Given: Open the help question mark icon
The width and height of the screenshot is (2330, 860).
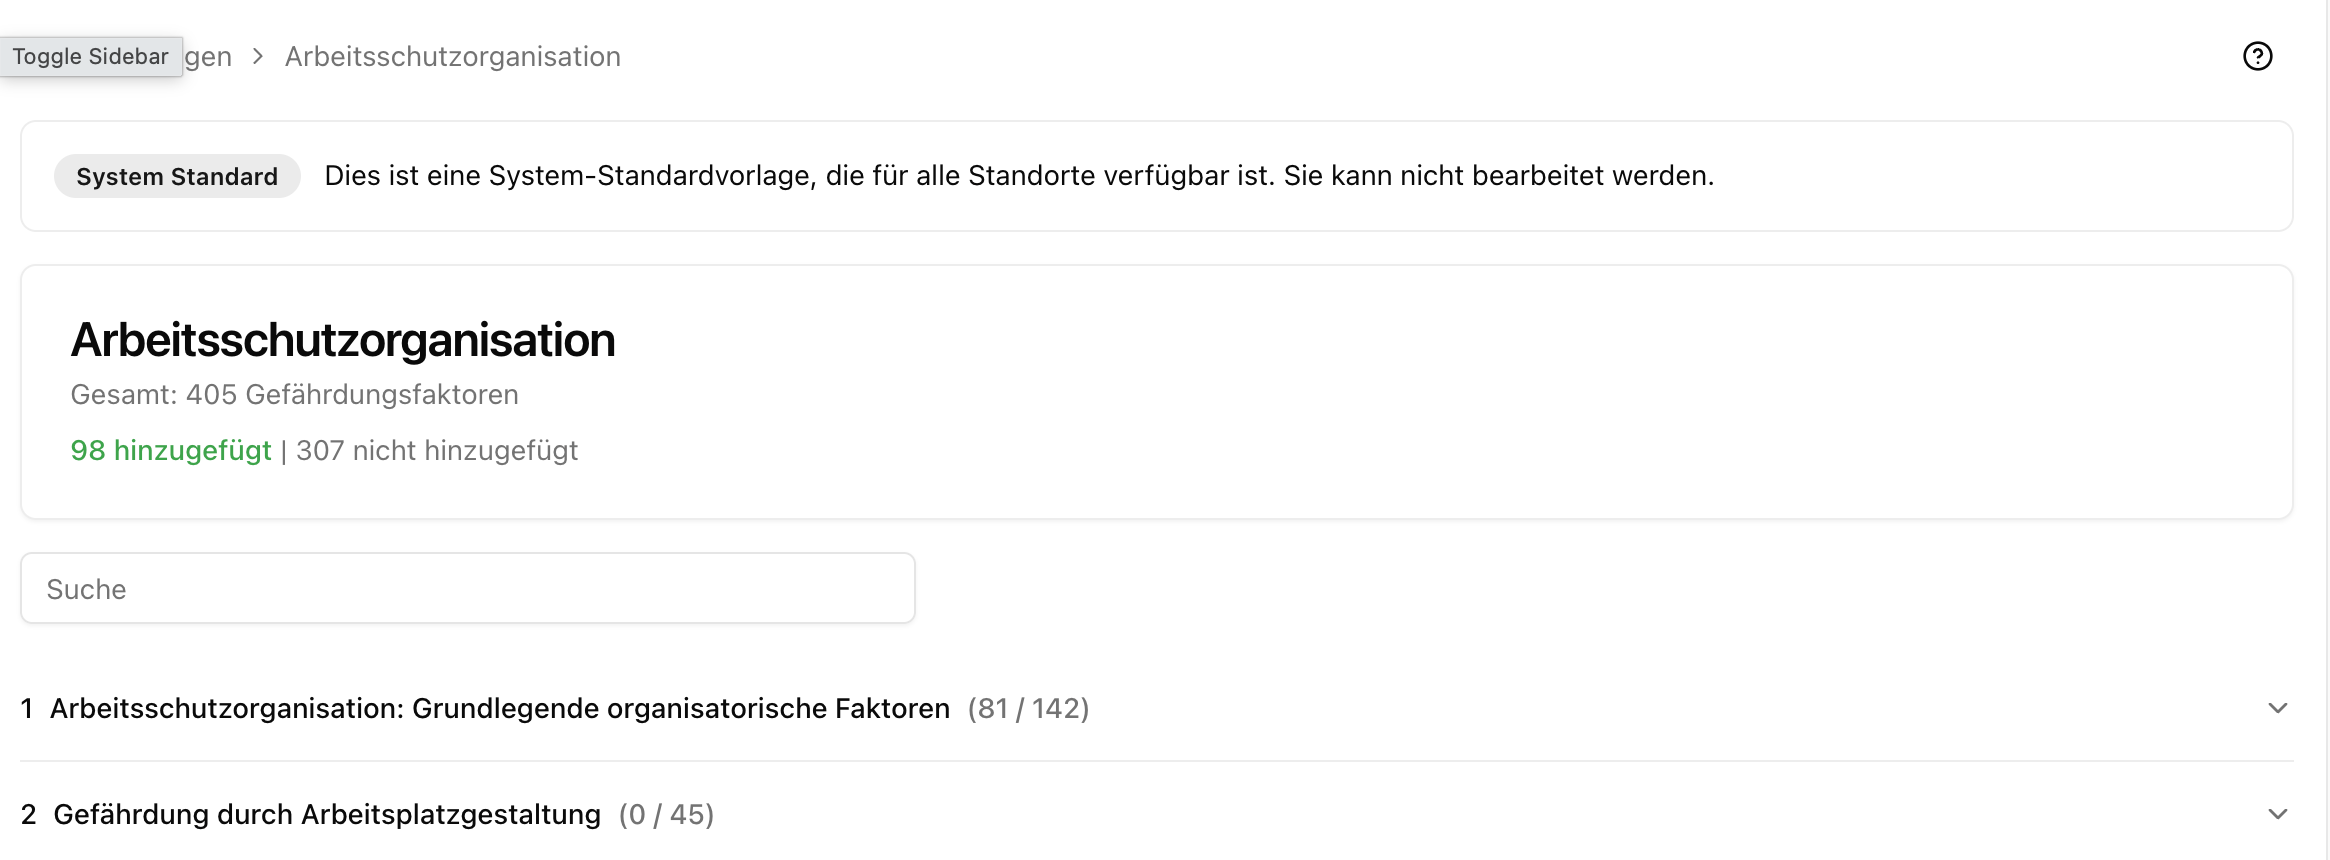Looking at the screenshot, I should pos(2257,56).
